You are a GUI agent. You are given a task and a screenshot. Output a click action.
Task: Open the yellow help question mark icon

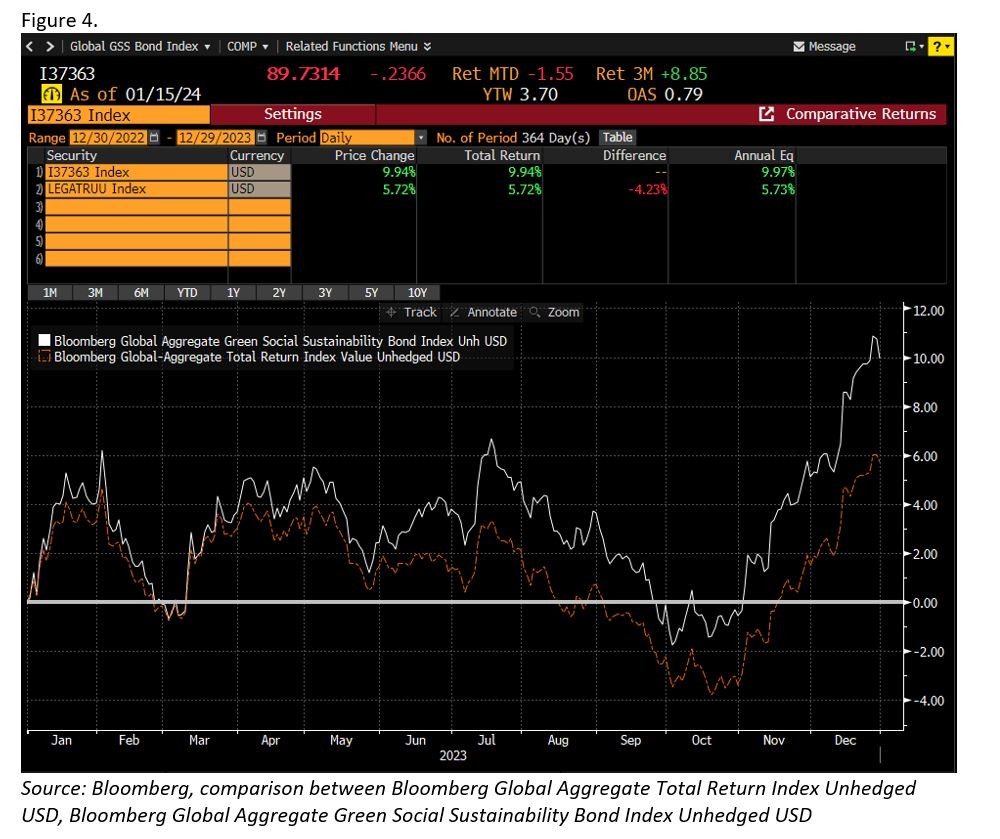[938, 46]
